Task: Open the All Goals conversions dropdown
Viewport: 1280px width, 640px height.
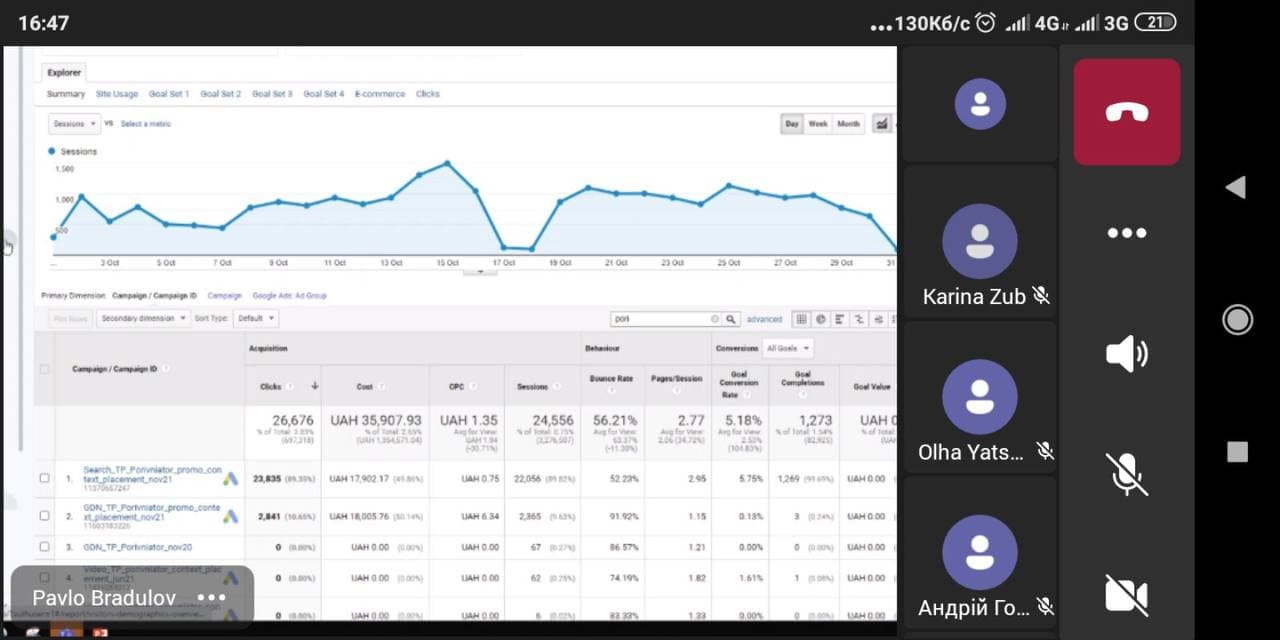Action: point(788,349)
